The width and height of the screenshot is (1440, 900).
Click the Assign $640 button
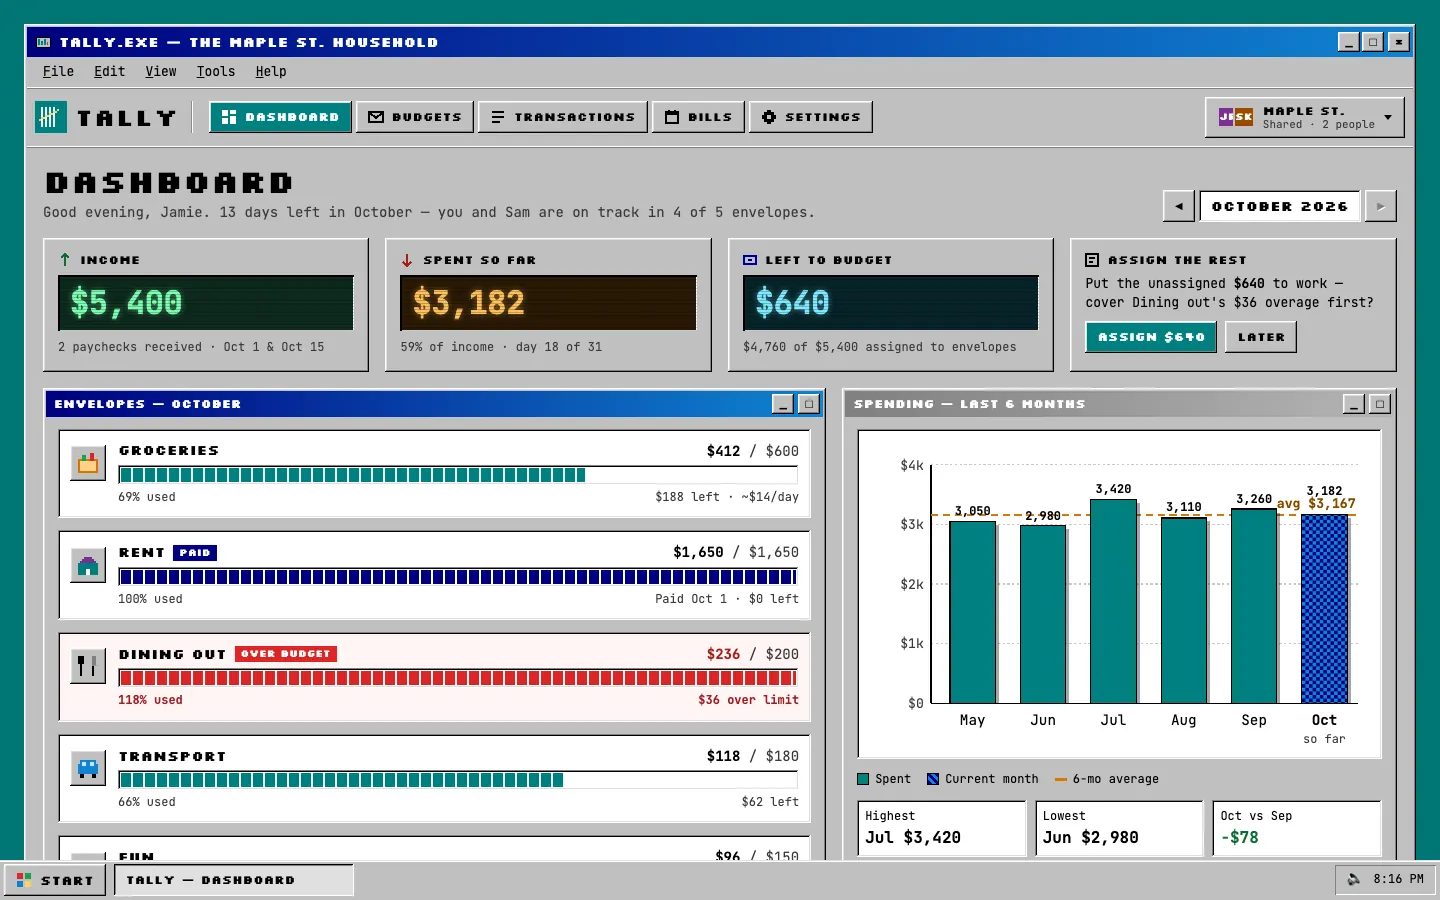1151,337
